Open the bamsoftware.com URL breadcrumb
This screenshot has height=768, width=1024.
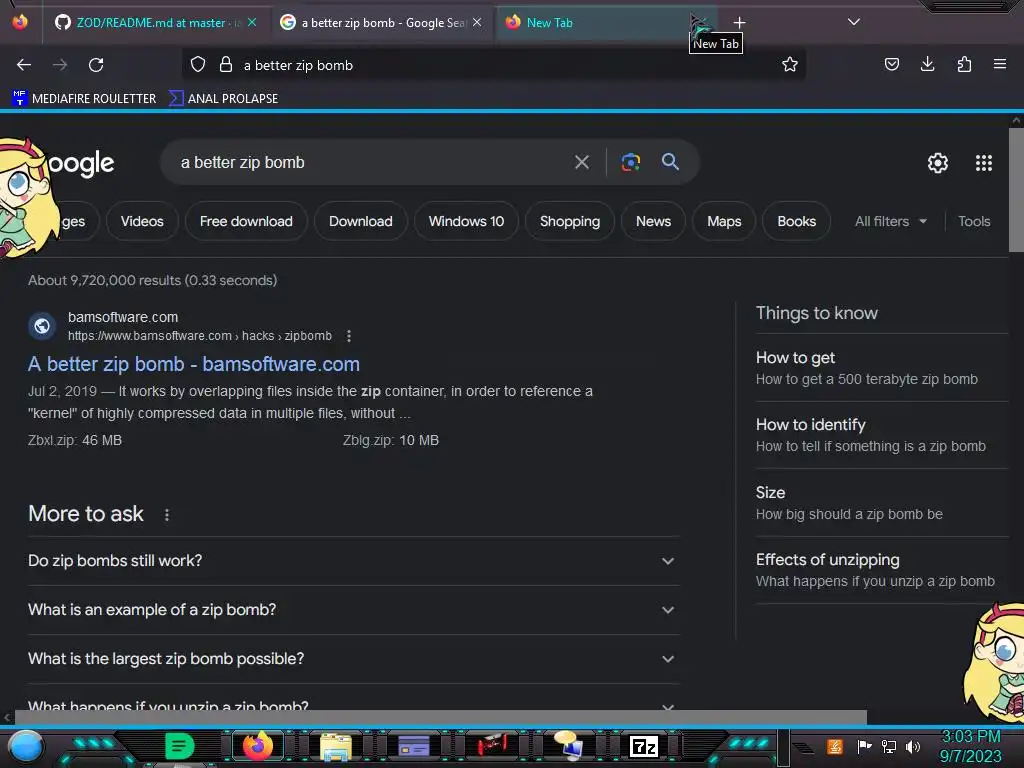click(x=200, y=336)
